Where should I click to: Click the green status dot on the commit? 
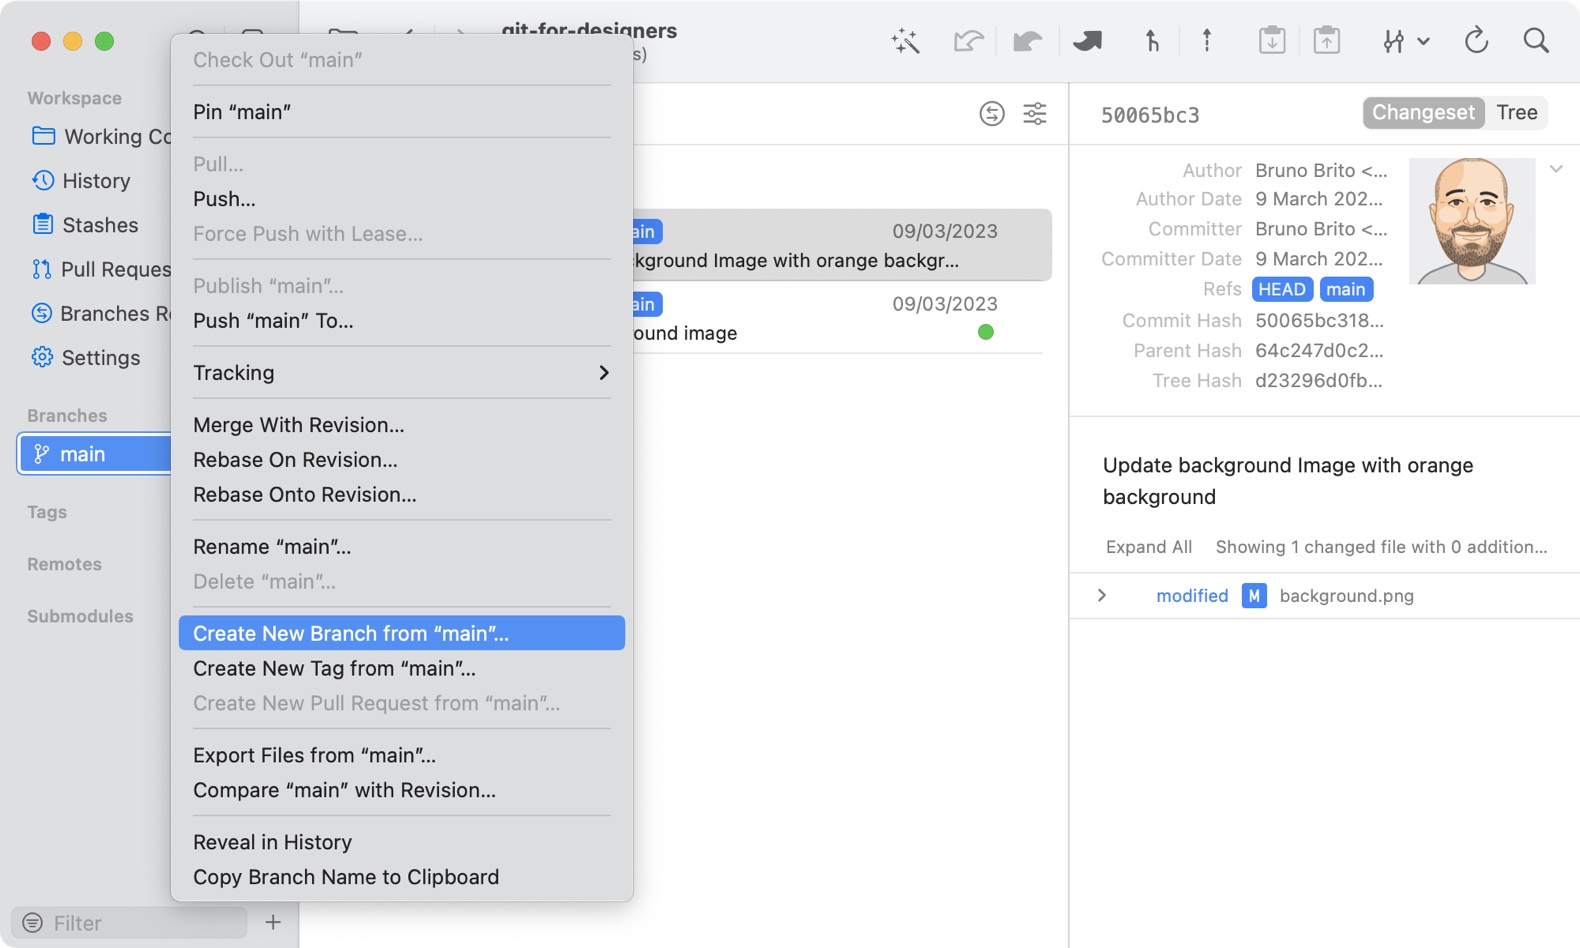click(x=985, y=332)
